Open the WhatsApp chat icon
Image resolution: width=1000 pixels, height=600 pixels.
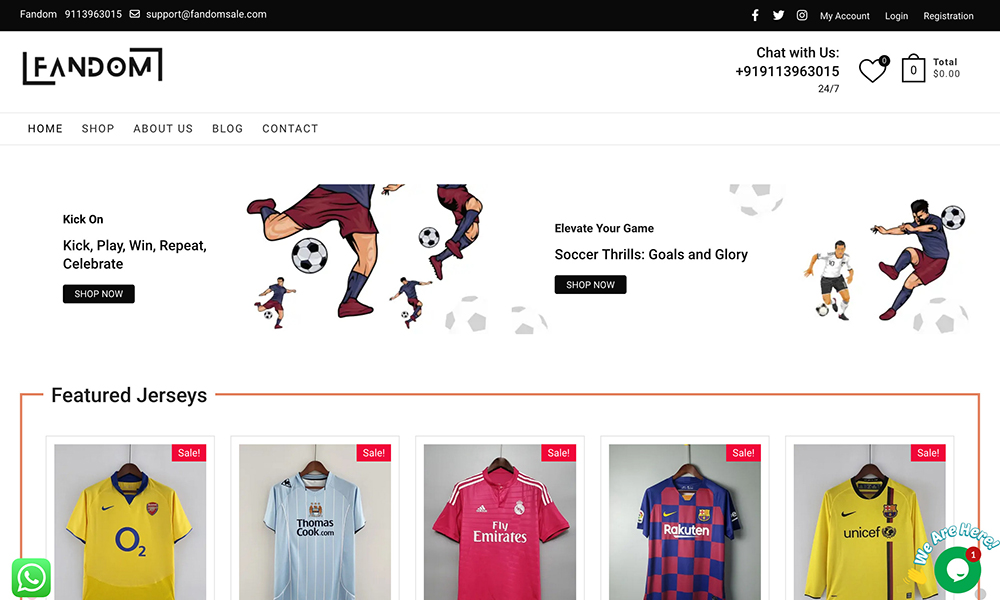(31, 577)
